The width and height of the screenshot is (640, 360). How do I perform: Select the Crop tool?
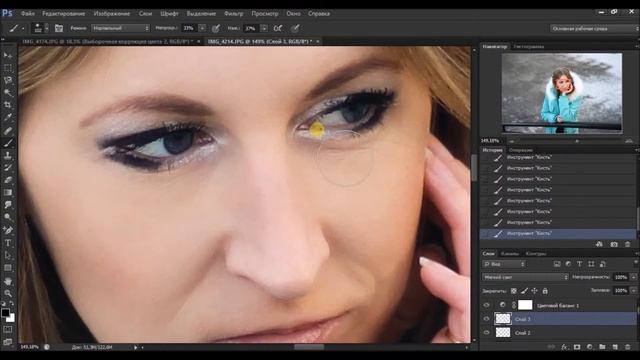click(8, 105)
